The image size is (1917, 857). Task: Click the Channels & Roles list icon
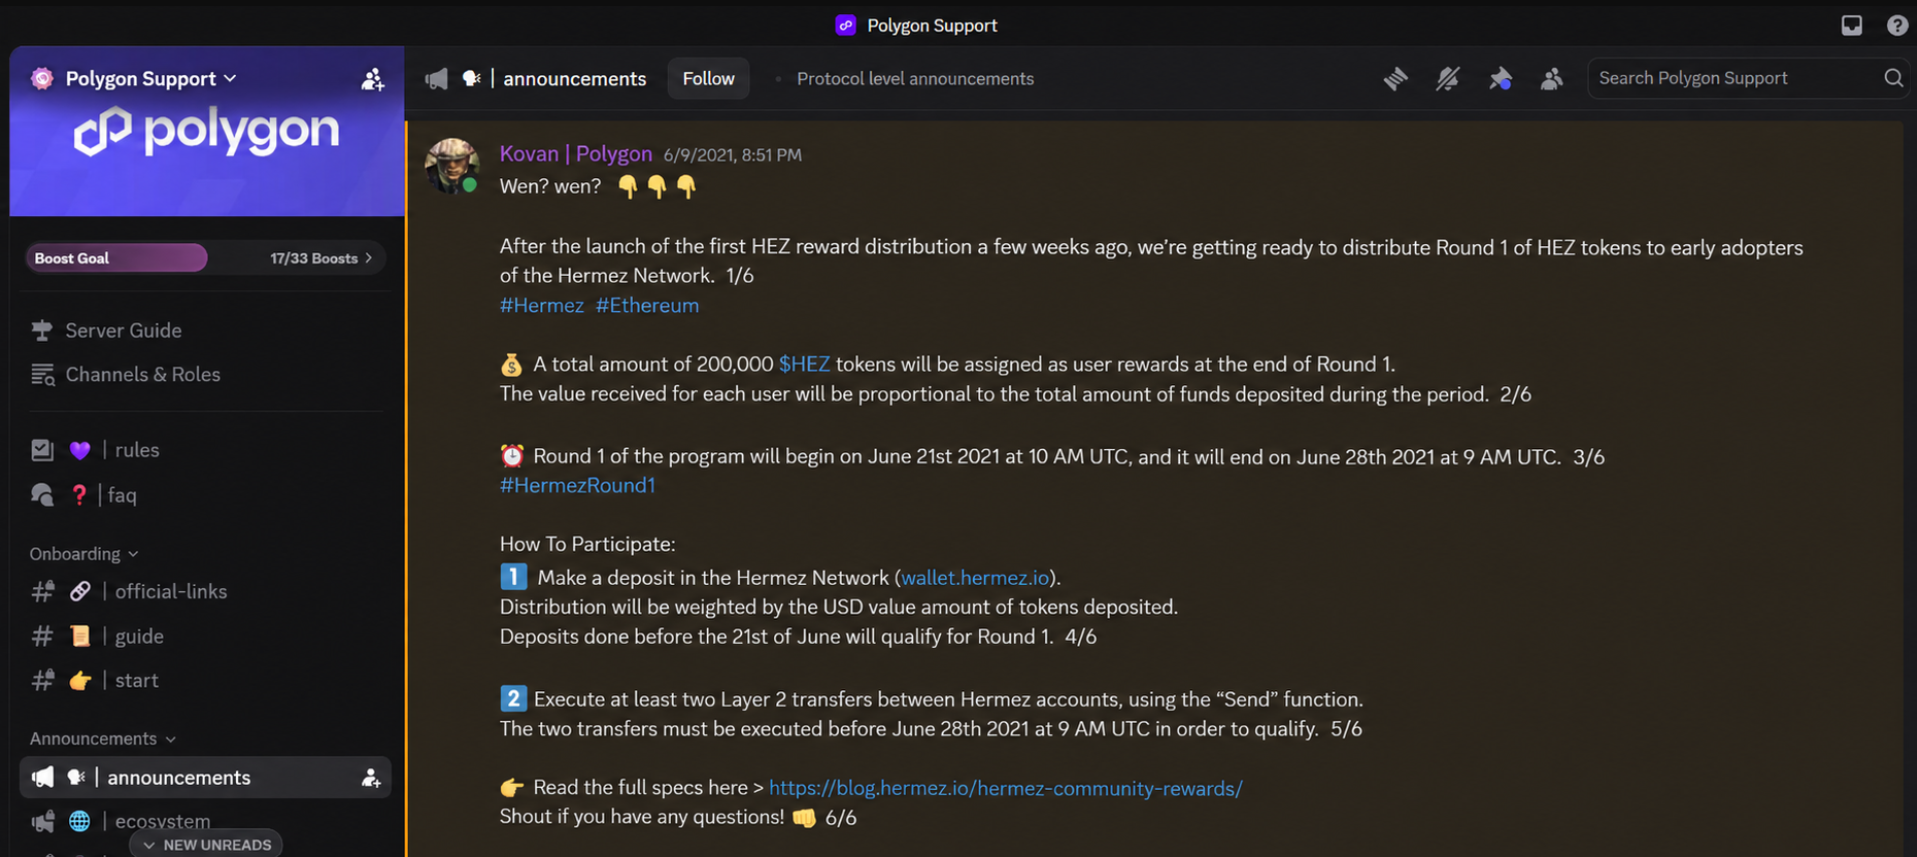coord(42,374)
